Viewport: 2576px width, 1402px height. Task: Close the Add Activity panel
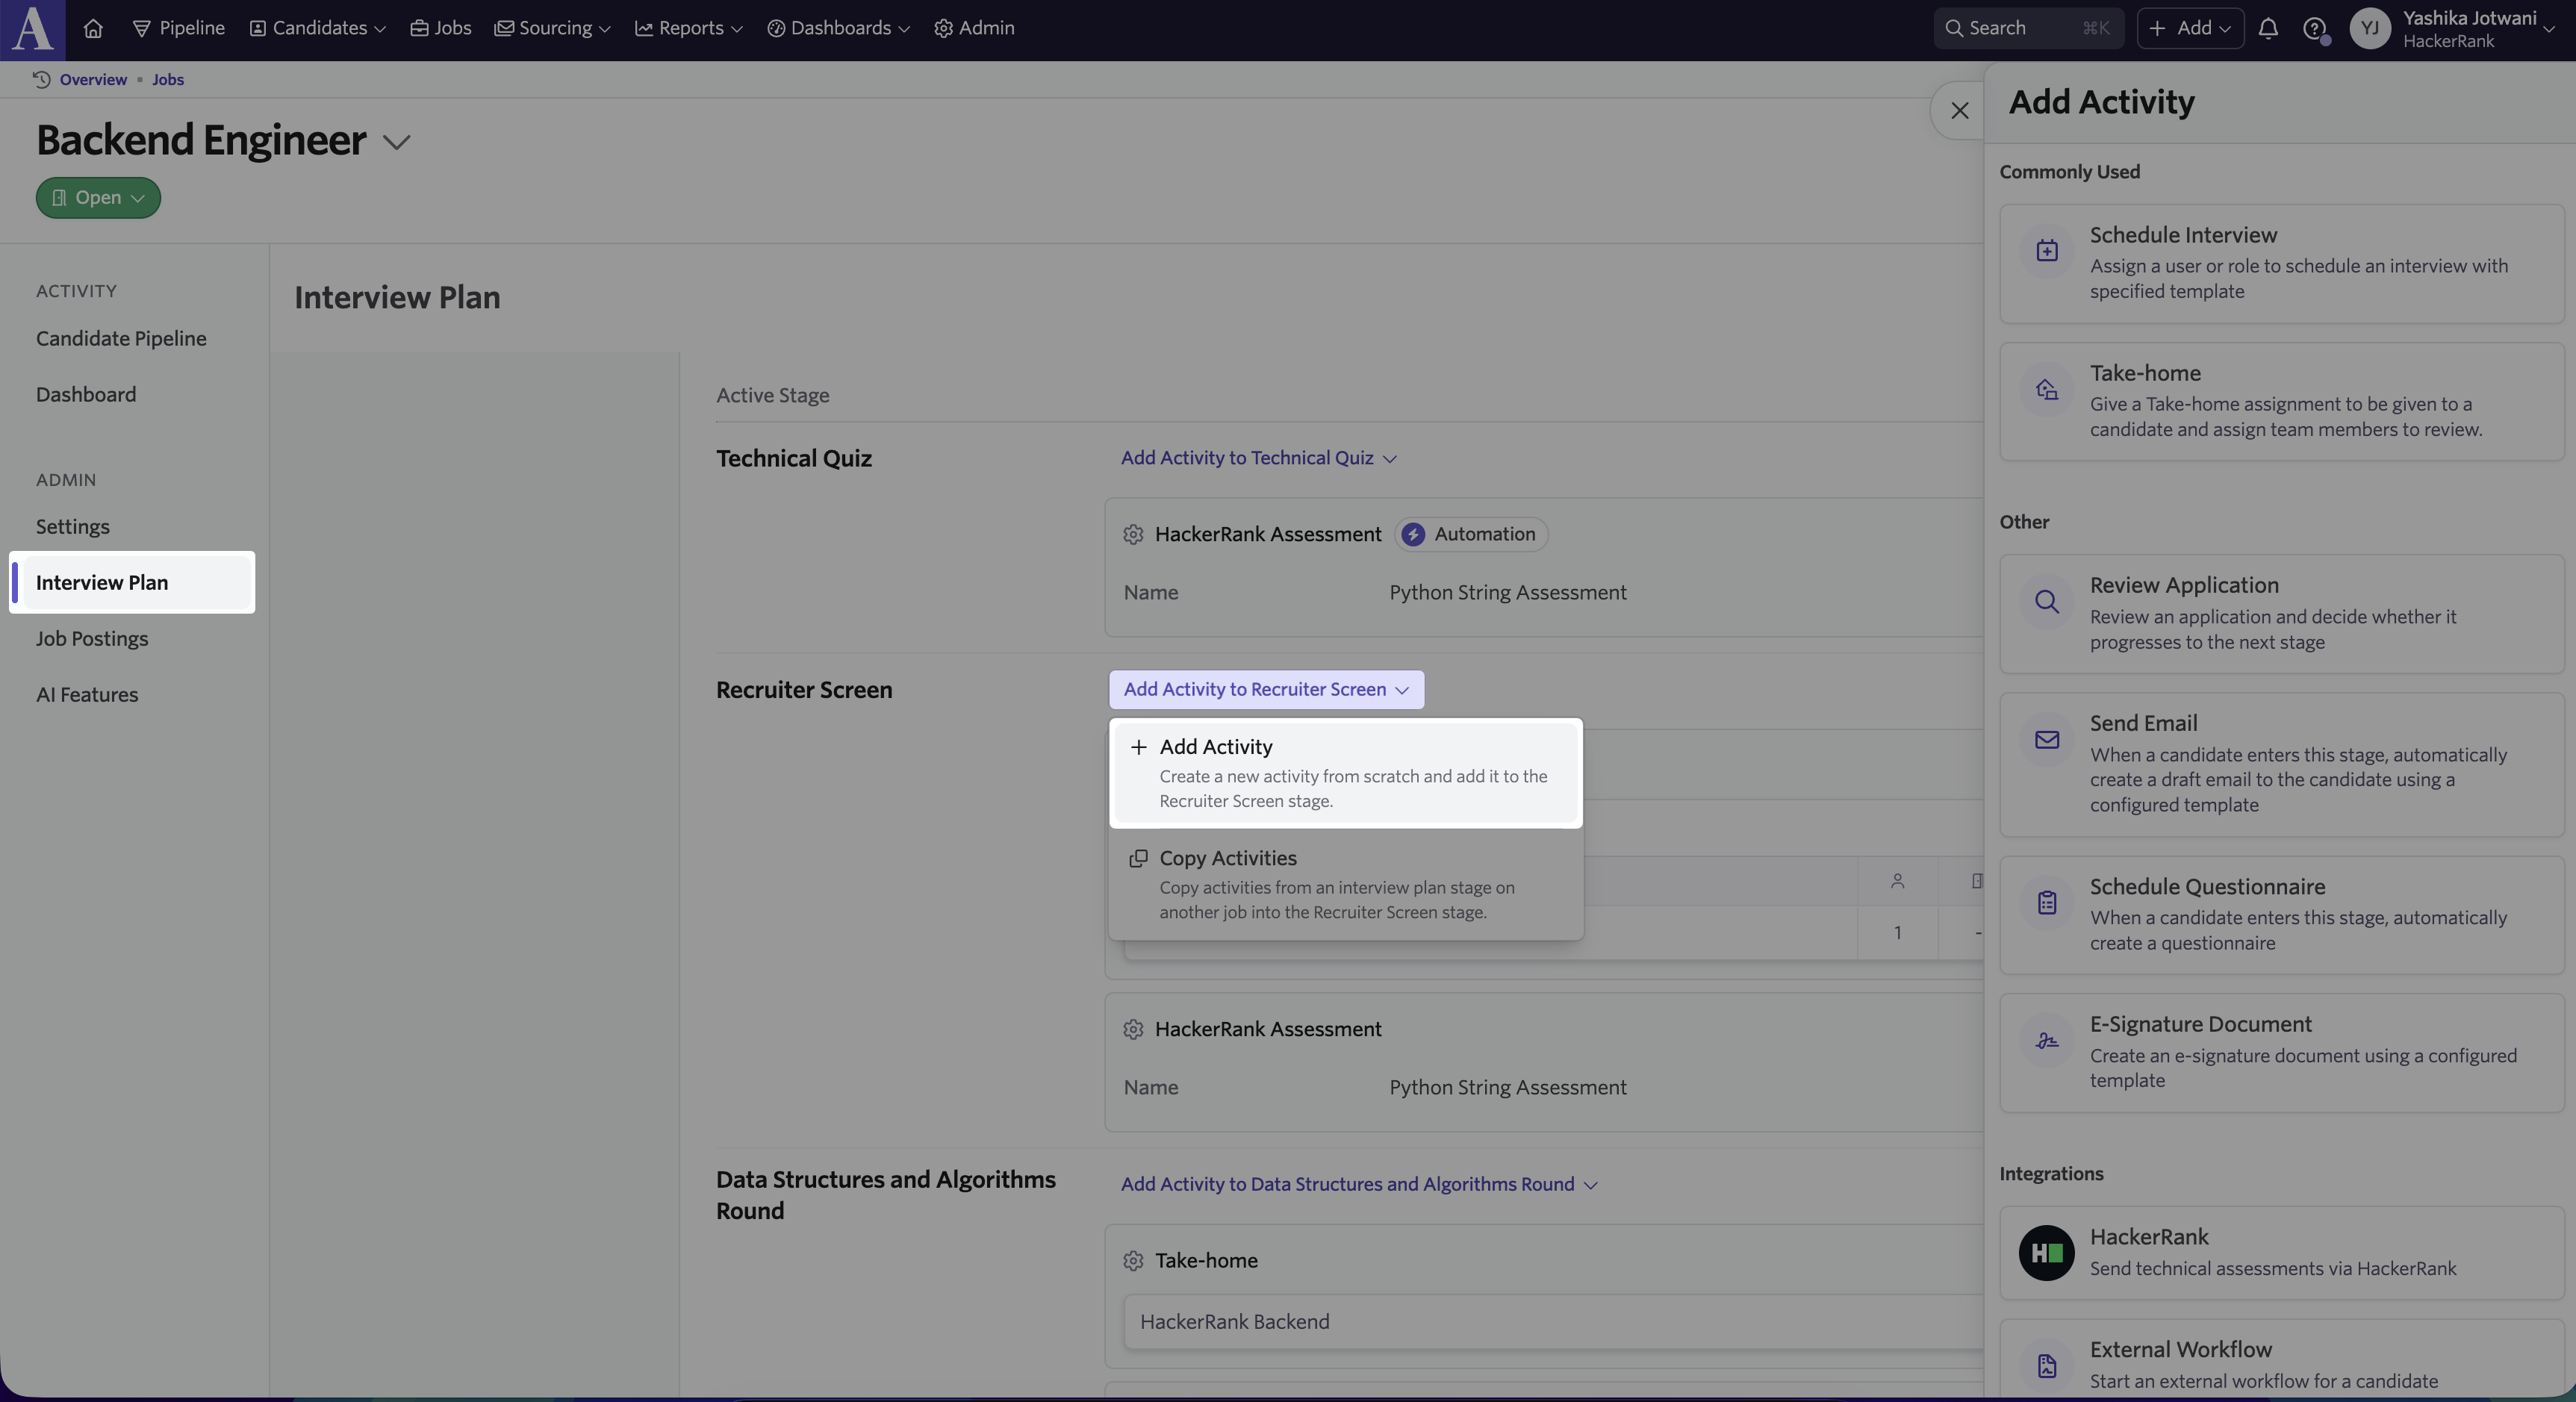[x=1960, y=111]
